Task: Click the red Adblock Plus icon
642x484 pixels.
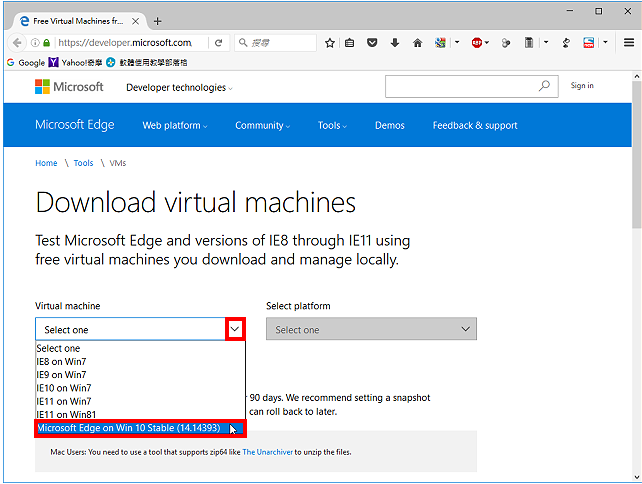Action: tap(477, 43)
